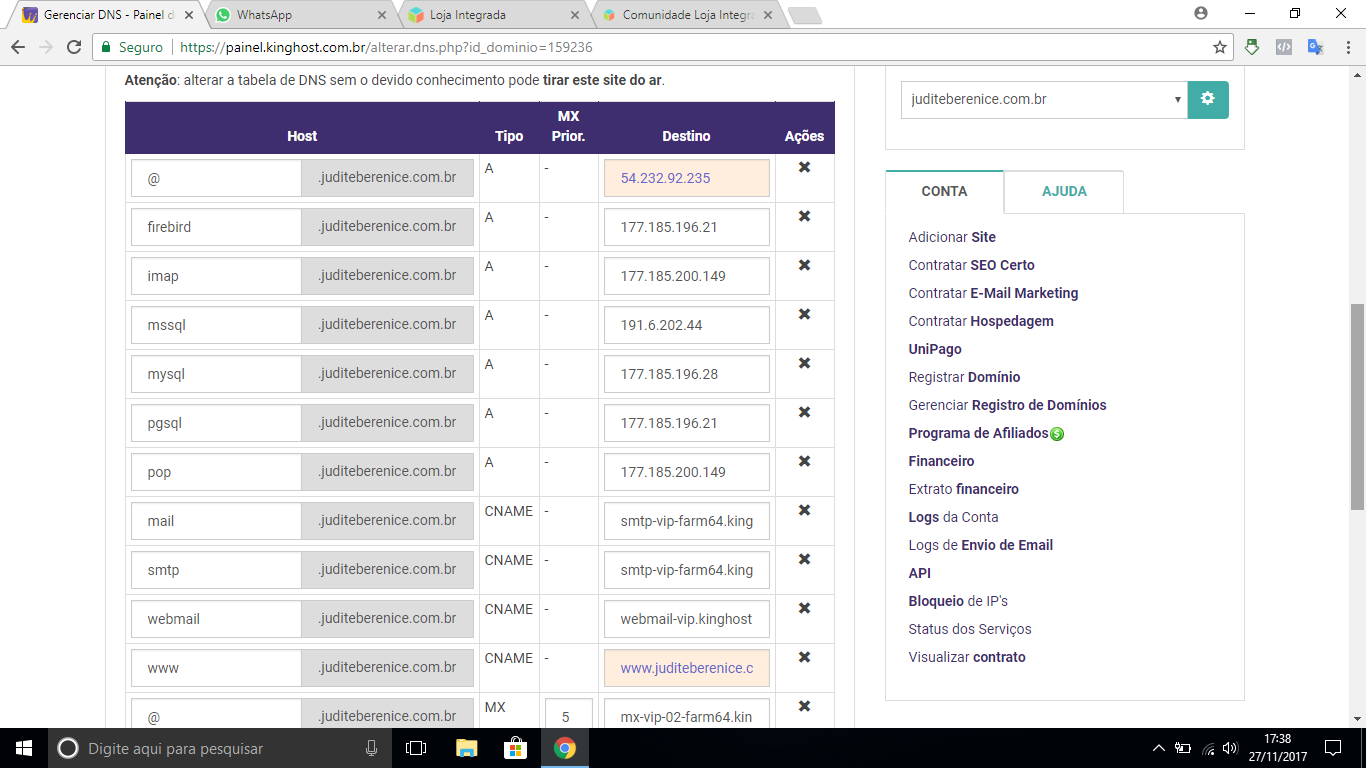Open the juditeberenice.com.br domain dropdown
Screen dimensions: 1366x768
(x=1044, y=100)
